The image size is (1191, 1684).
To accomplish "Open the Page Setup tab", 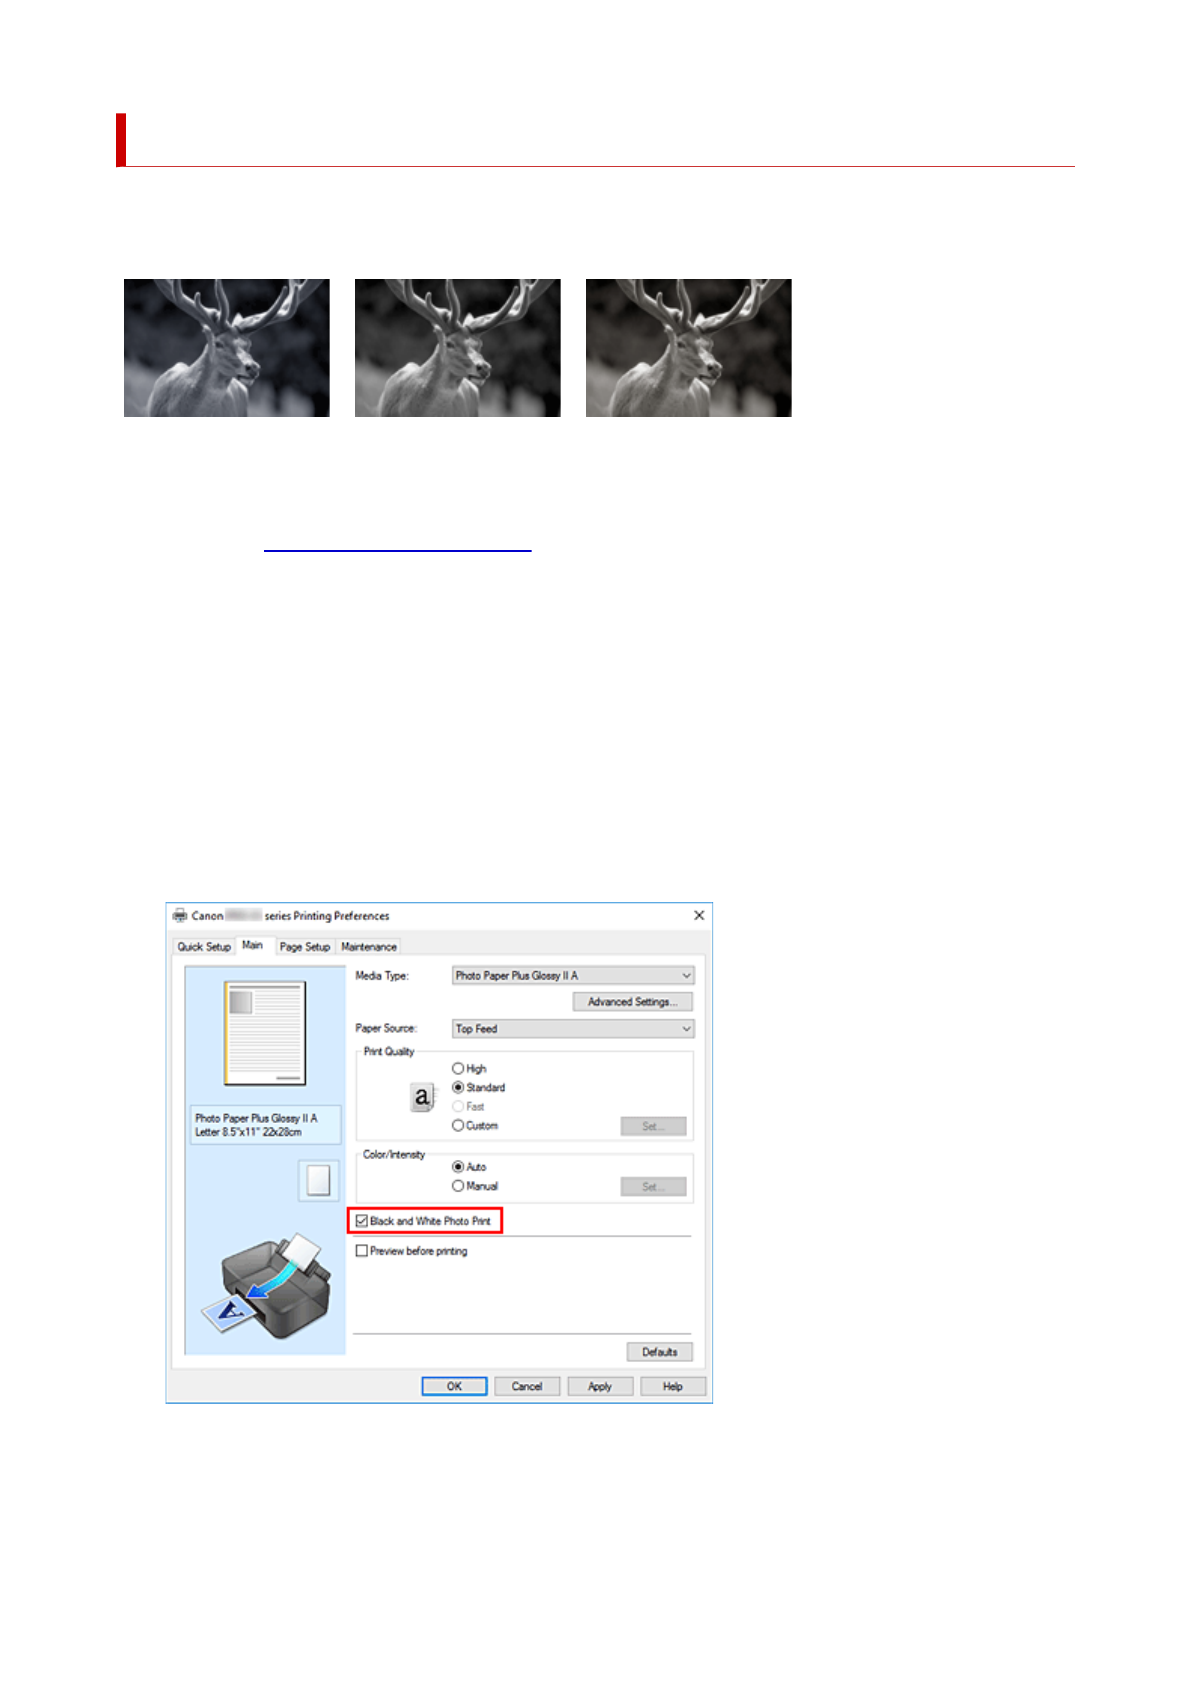I will pyautogui.click(x=305, y=947).
